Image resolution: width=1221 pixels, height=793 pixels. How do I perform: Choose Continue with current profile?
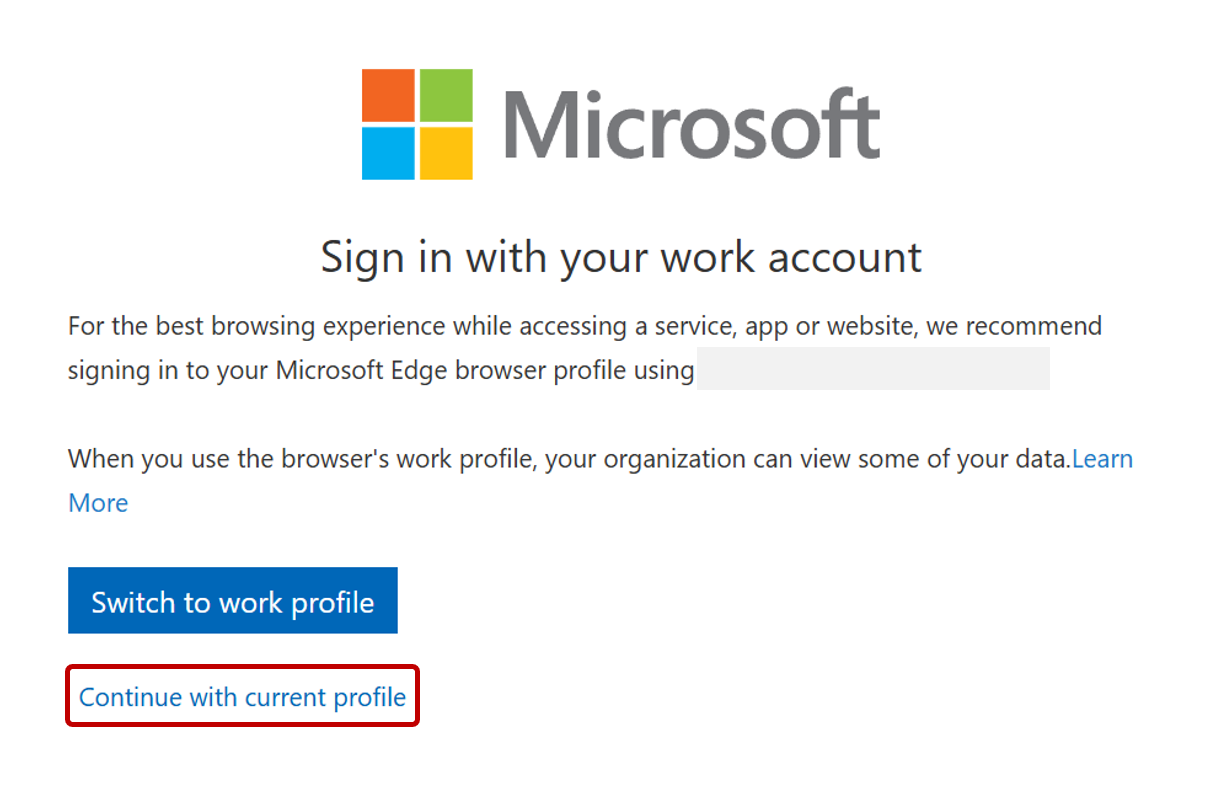(x=242, y=697)
